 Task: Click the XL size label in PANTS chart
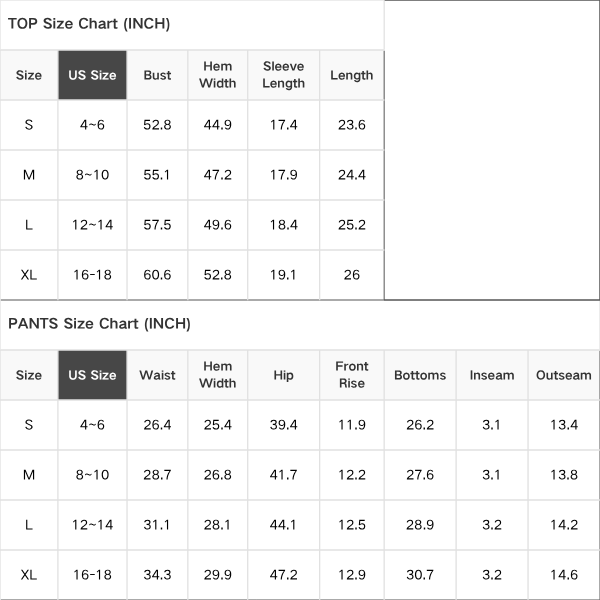tap(29, 575)
